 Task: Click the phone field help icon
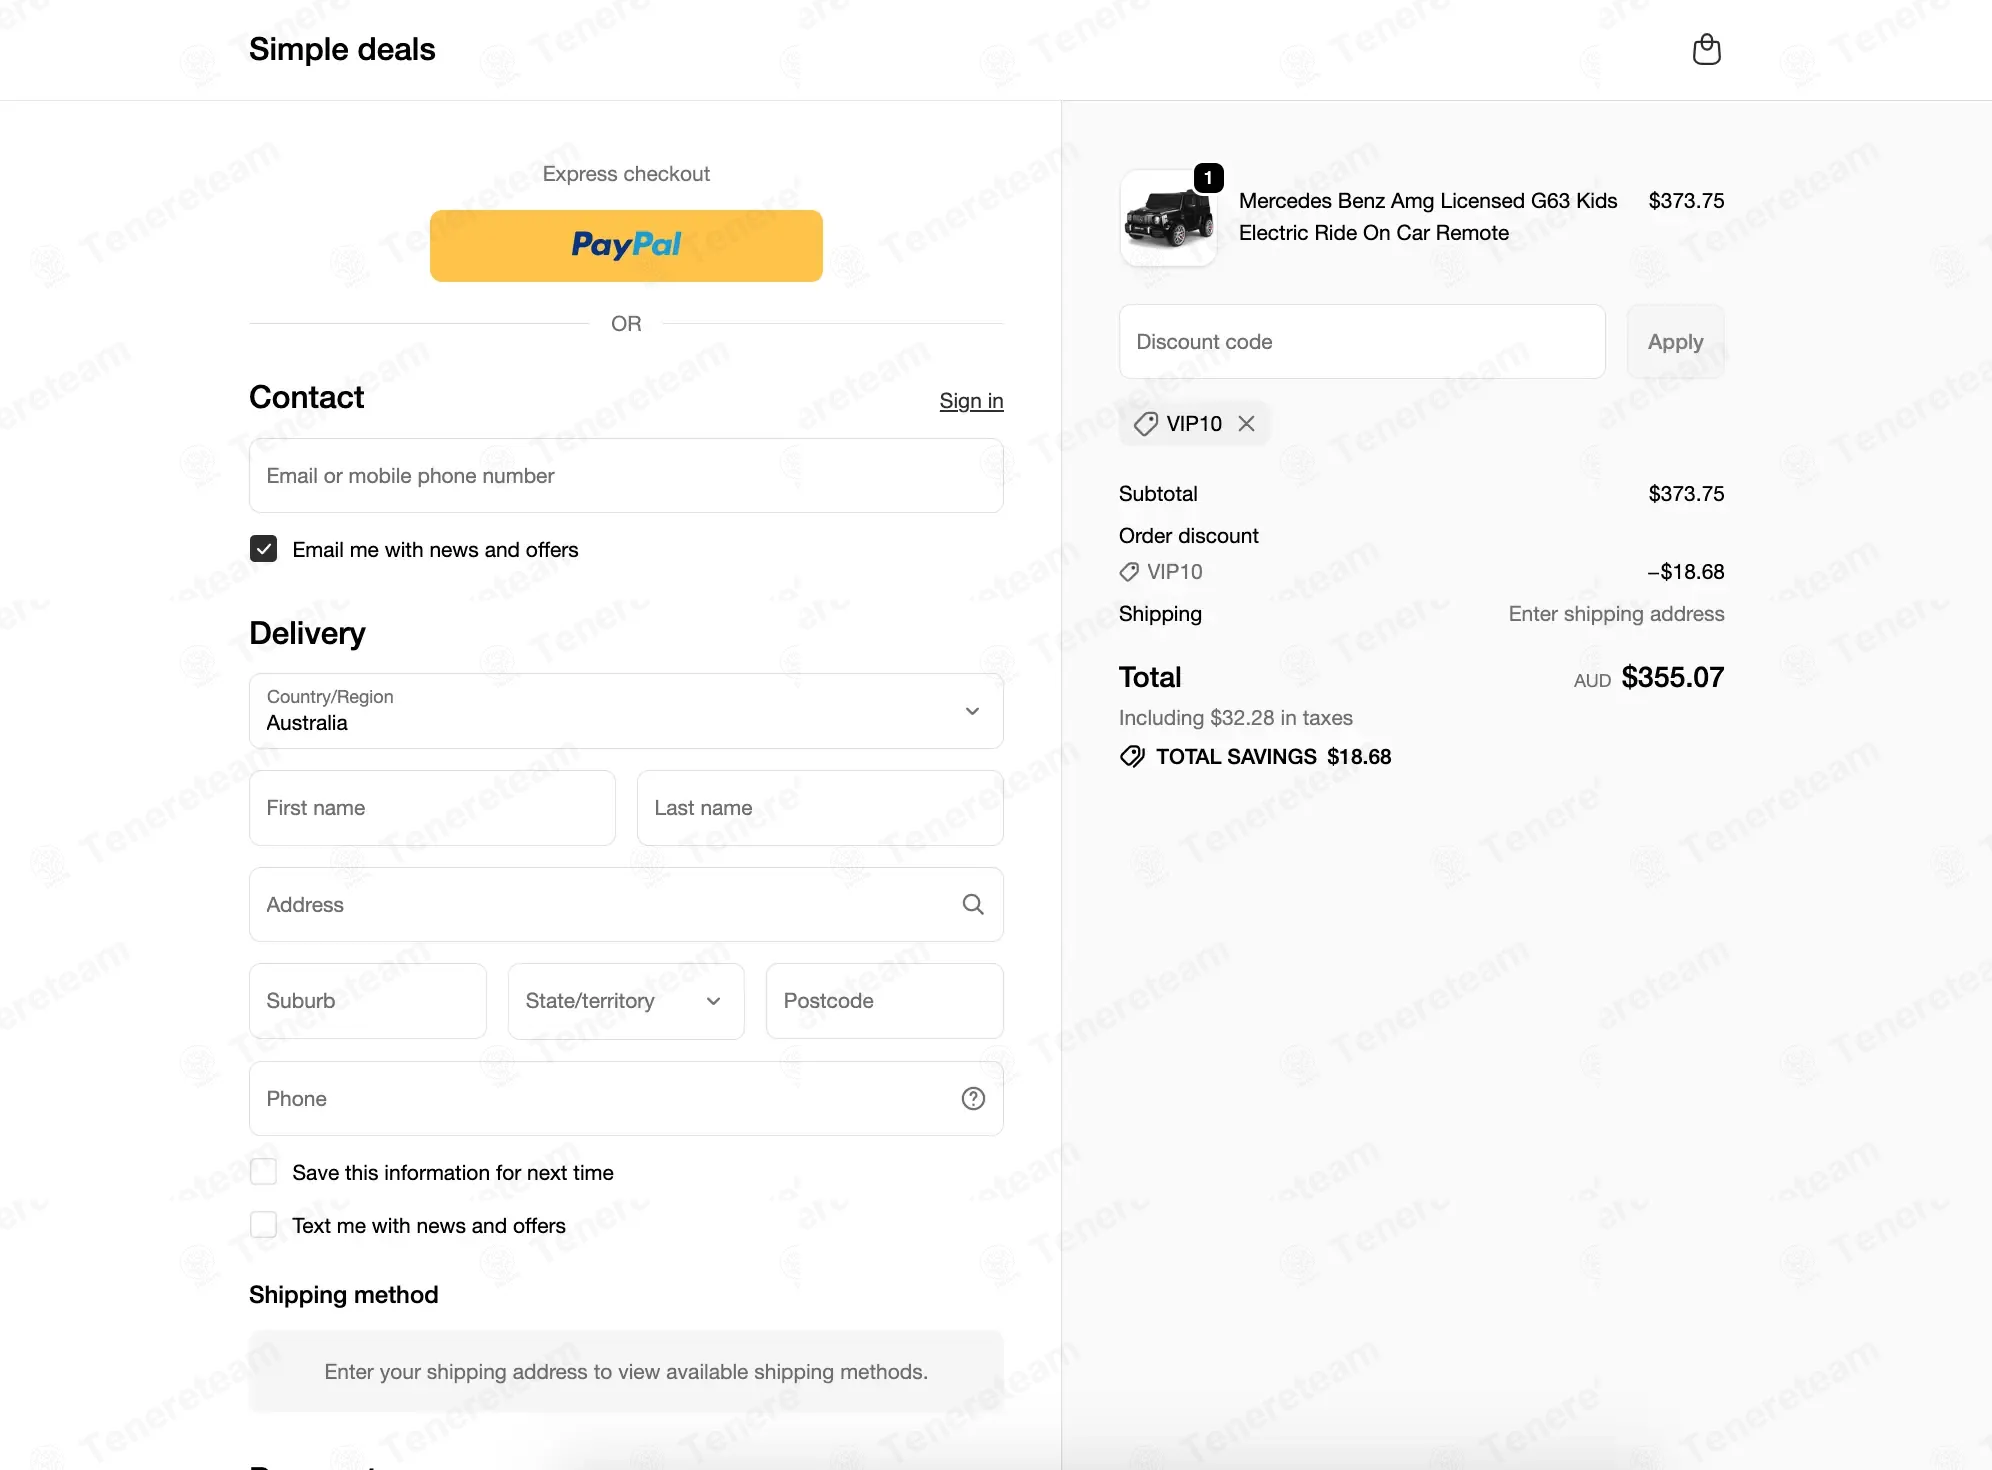973,1098
